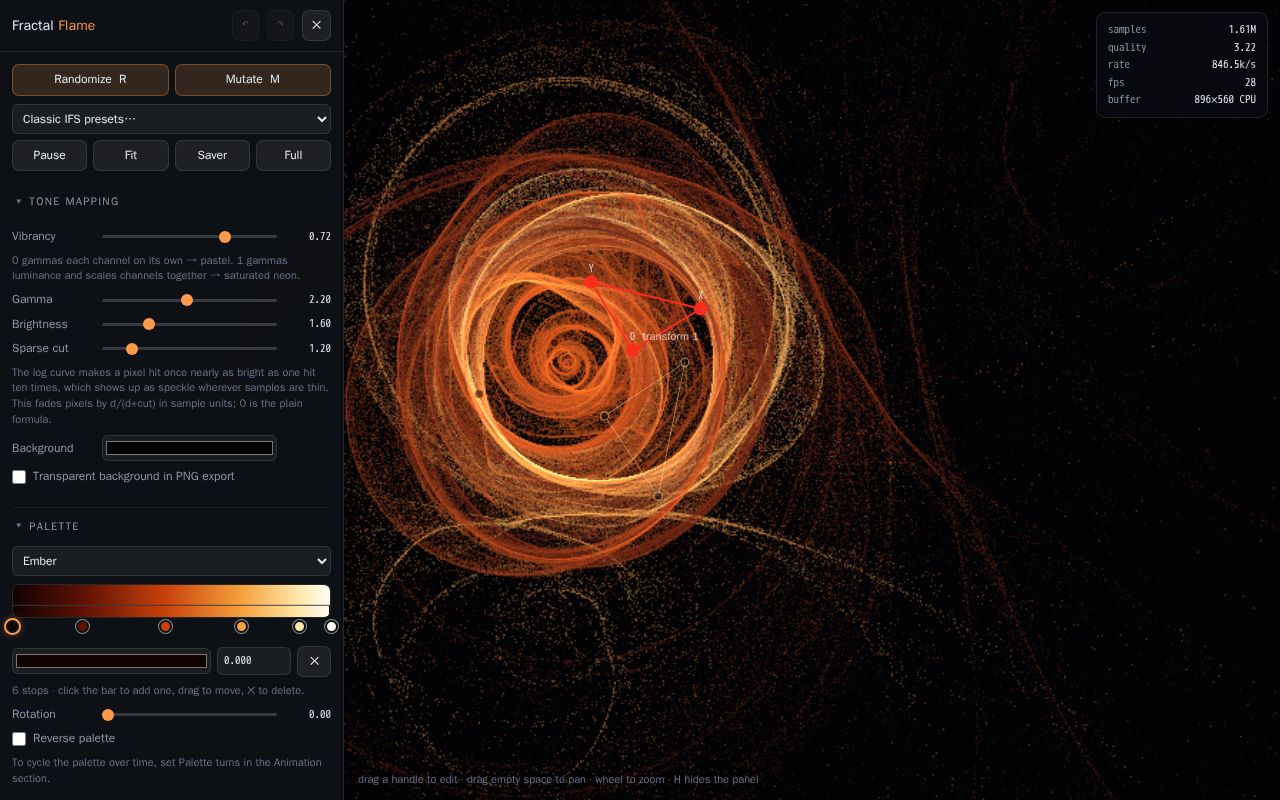Viewport: 1280px width, 800px height.
Task: Click the lowest gray handle of the inactive transform
Action: point(658,496)
